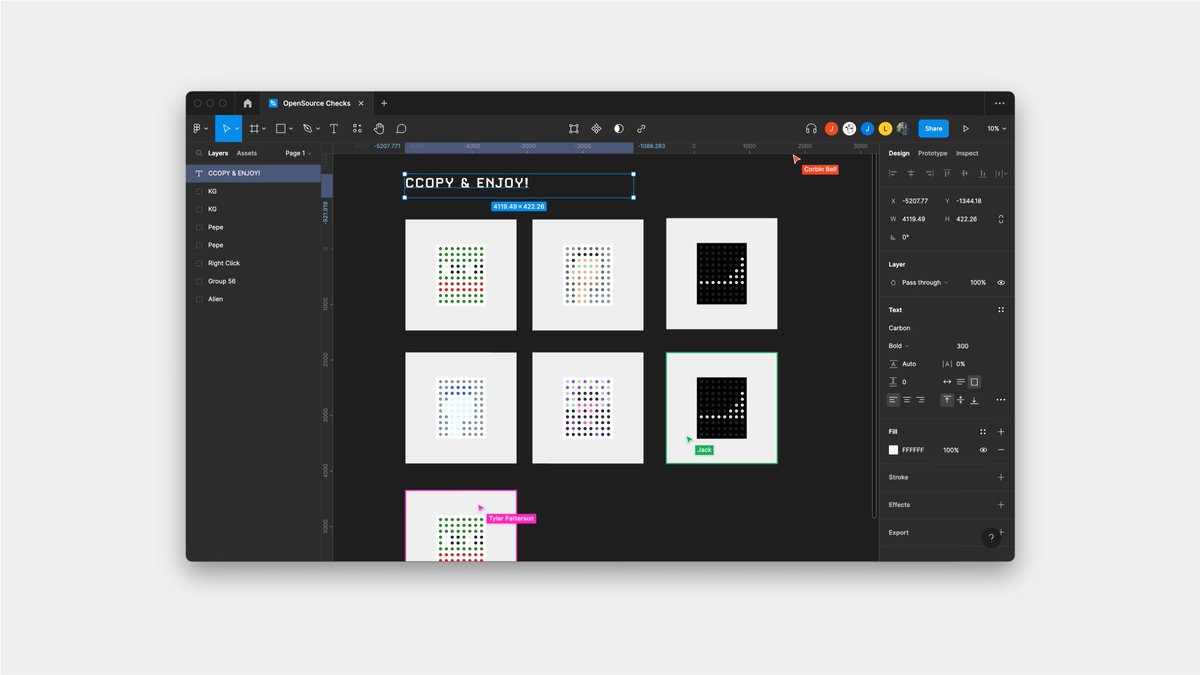Screen dimensions: 1200x675
Task: Open the type details three-dots icon
Action: 1001,400
